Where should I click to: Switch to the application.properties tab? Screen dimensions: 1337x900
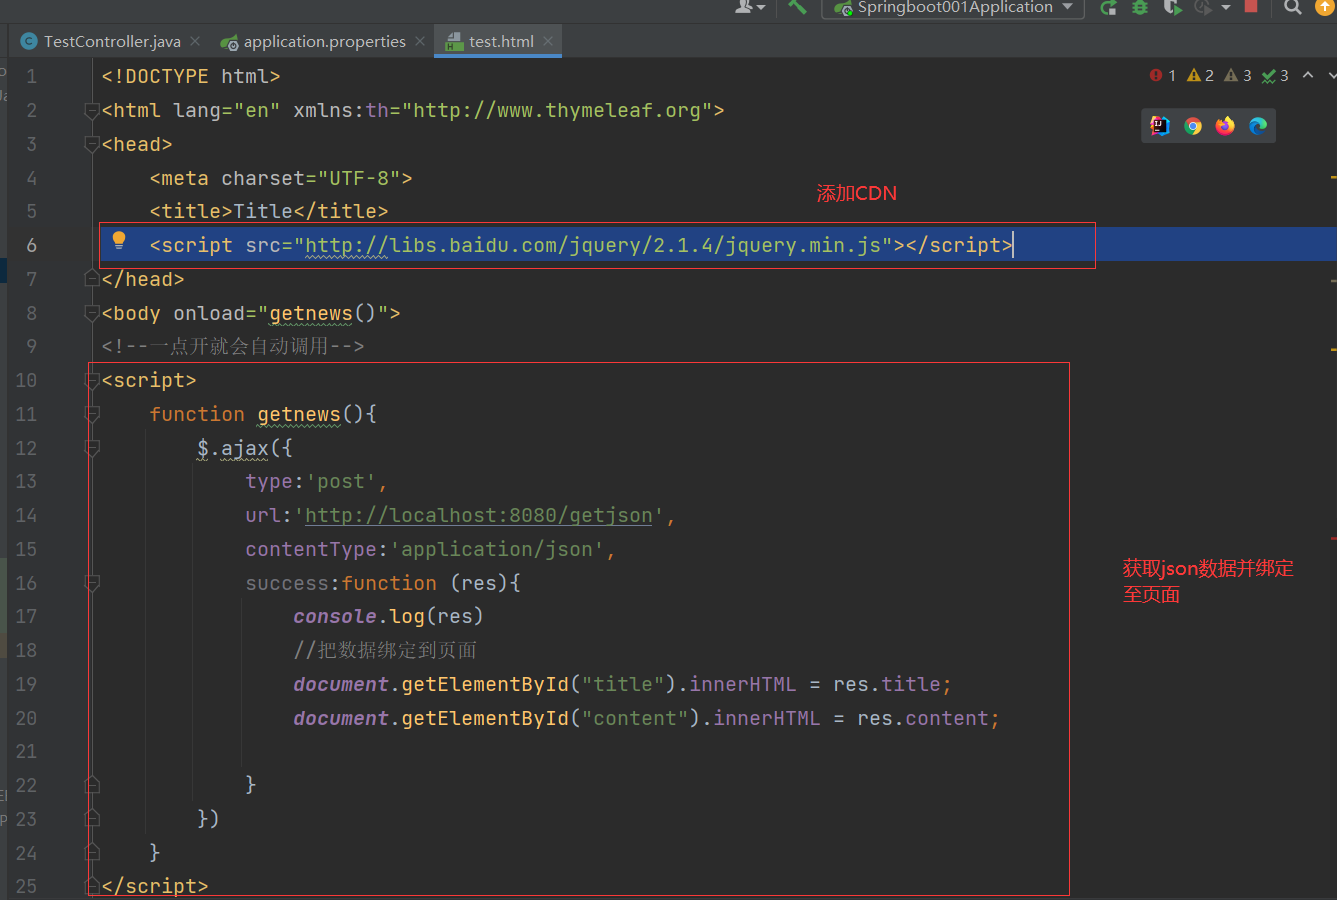pyautogui.click(x=314, y=41)
